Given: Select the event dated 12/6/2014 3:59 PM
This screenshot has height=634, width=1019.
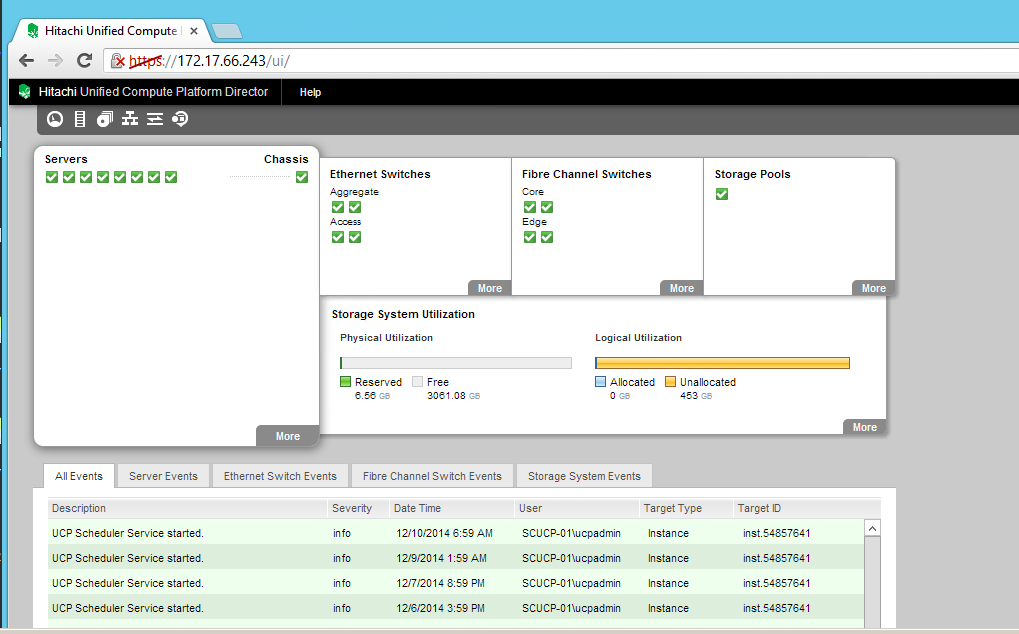Looking at the screenshot, I should point(456,607).
